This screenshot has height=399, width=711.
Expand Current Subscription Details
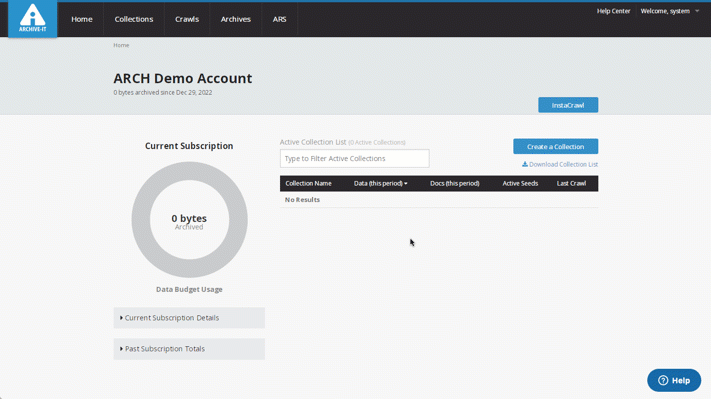[189, 318]
